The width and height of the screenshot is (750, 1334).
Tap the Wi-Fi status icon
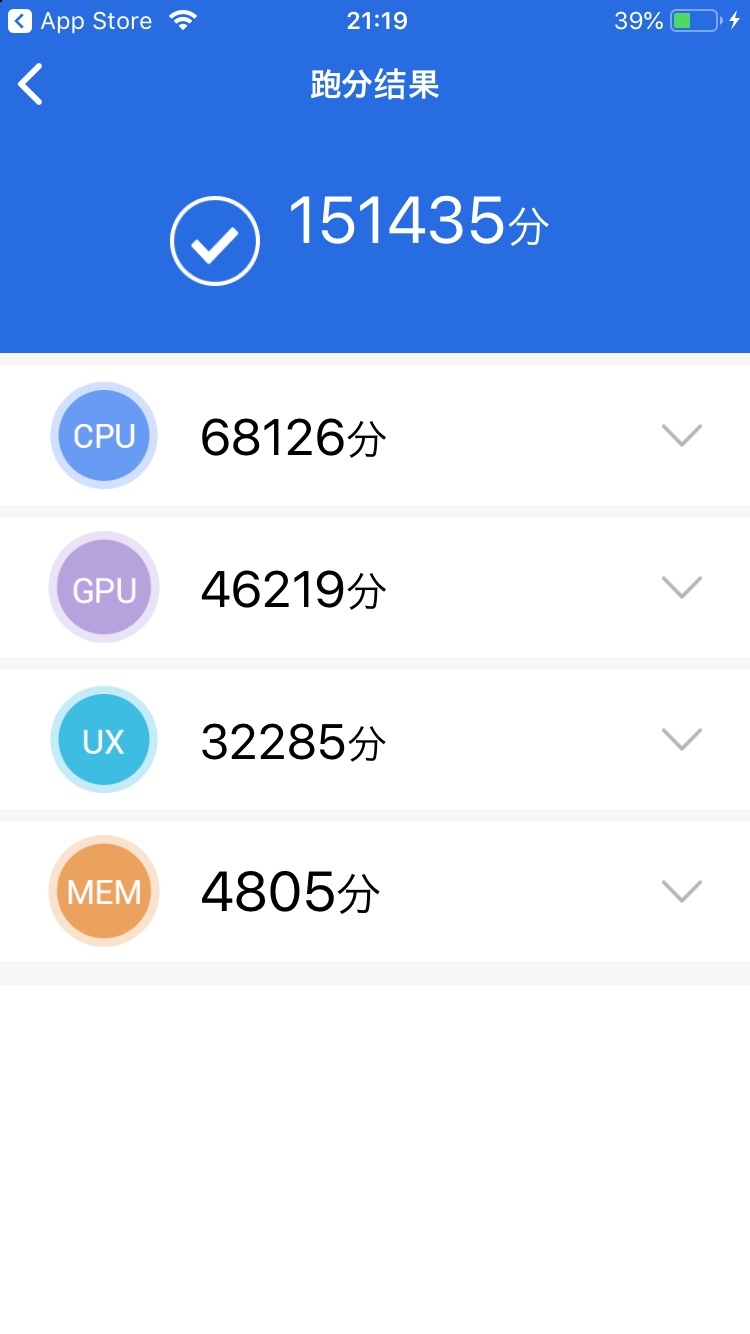tap(182, 20)
